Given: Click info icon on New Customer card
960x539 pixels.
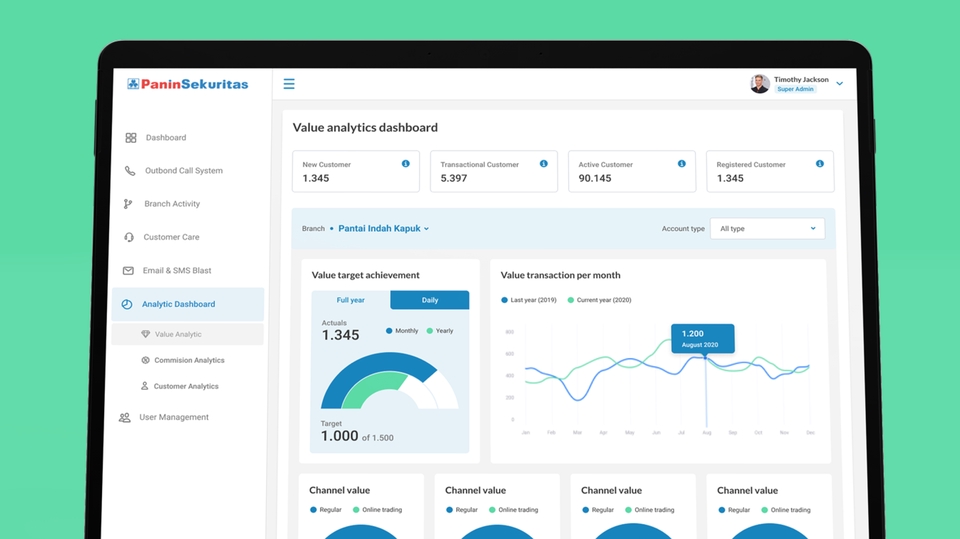Looking at the screenshot, I should (405, 164).
